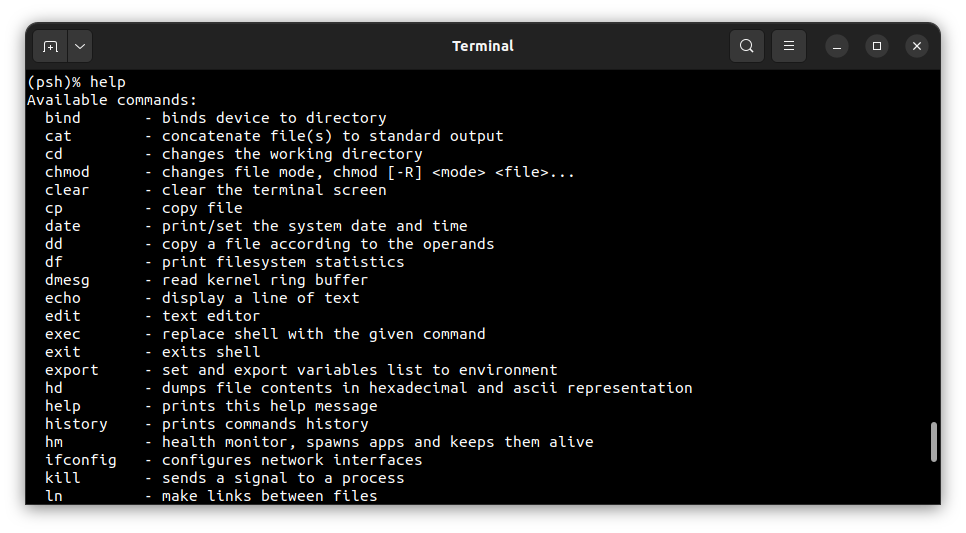
Task: Click the Terminal title text
Action: tap(482, 46)
